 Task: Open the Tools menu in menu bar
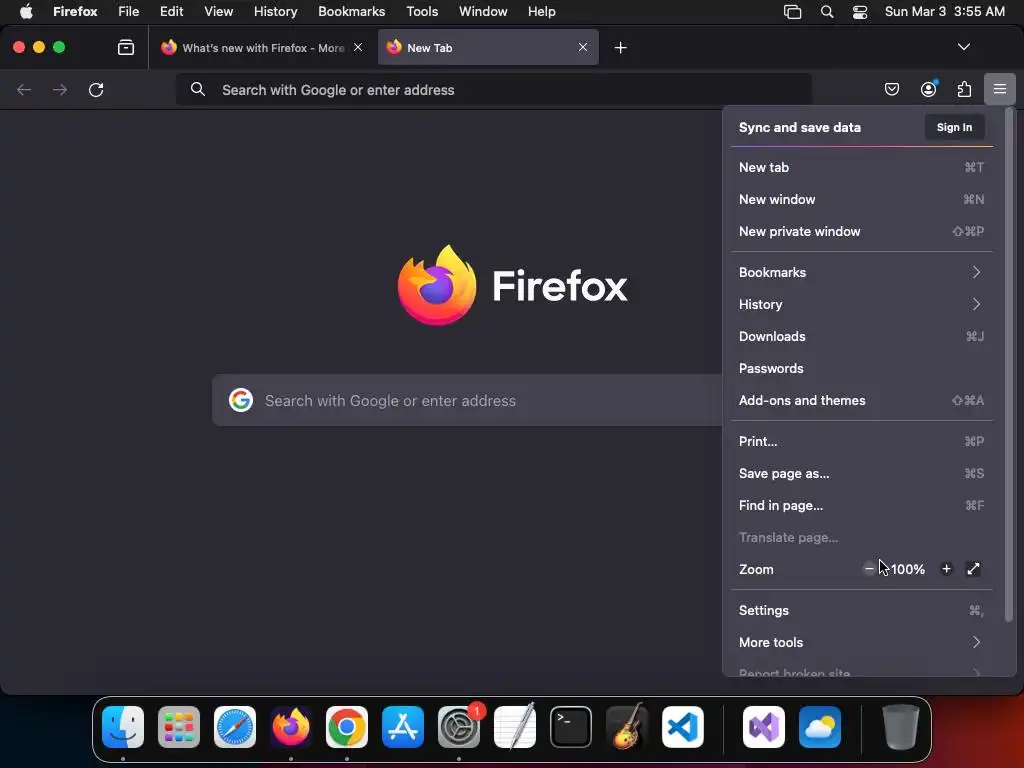coord(422,12)
